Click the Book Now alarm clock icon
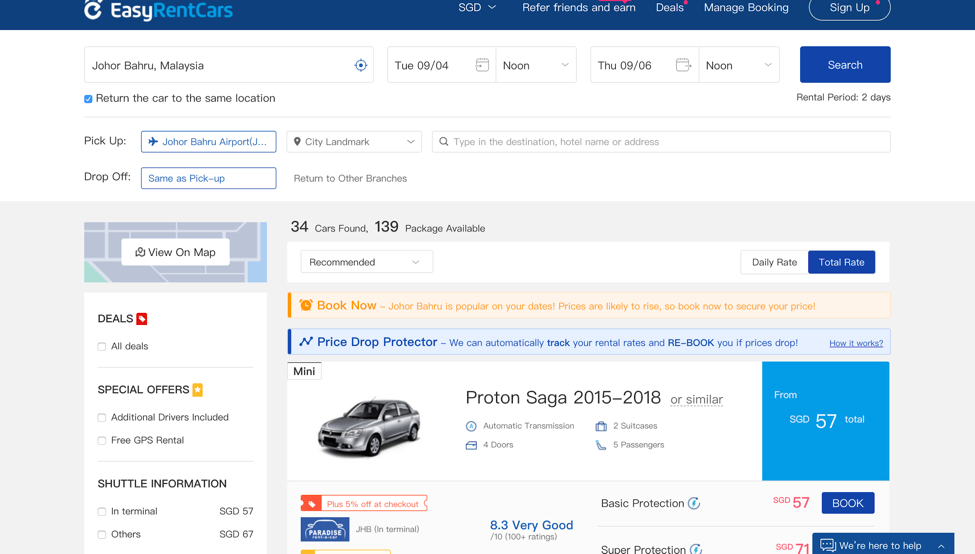This screenshot has height=554, width=975. pos(306,305)
